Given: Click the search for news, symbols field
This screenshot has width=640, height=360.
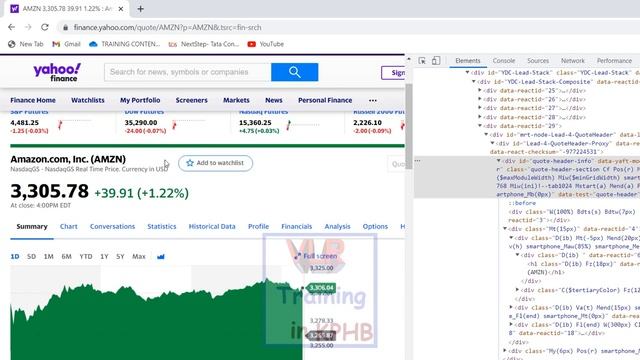Looking at the screenshot, I should tap(188, 72).
